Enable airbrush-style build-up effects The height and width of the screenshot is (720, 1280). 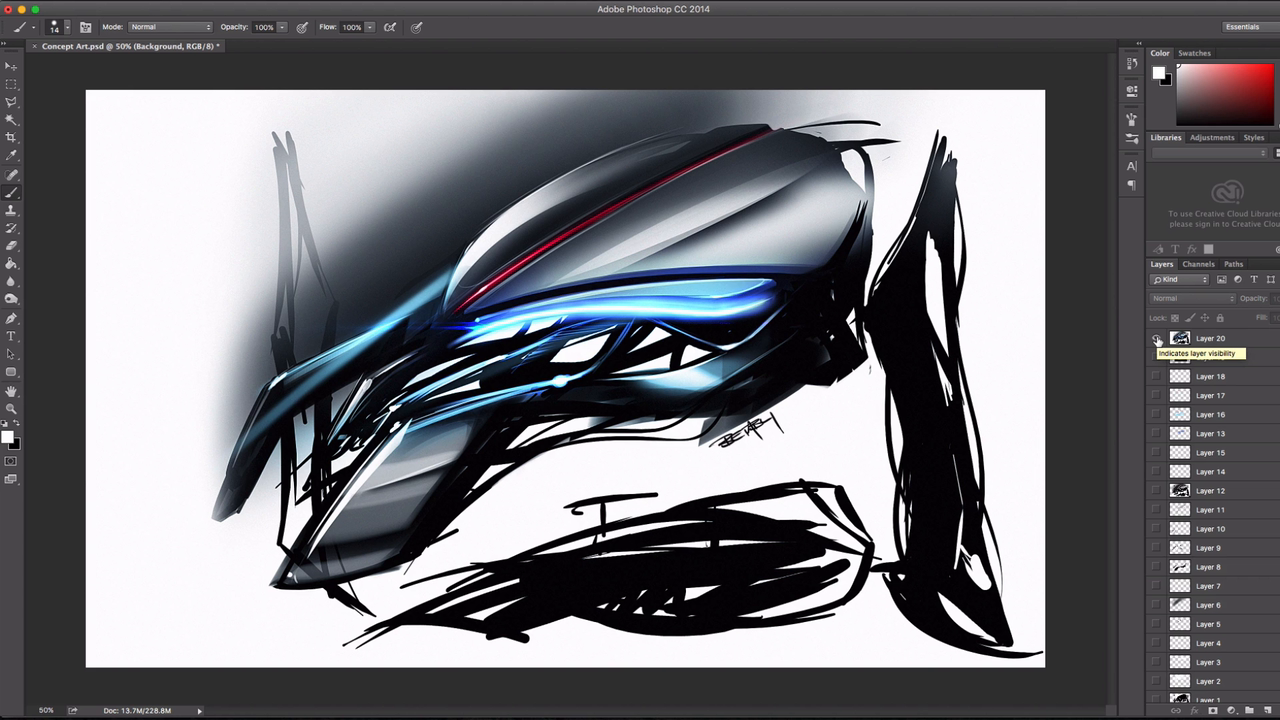pos(390,27)
